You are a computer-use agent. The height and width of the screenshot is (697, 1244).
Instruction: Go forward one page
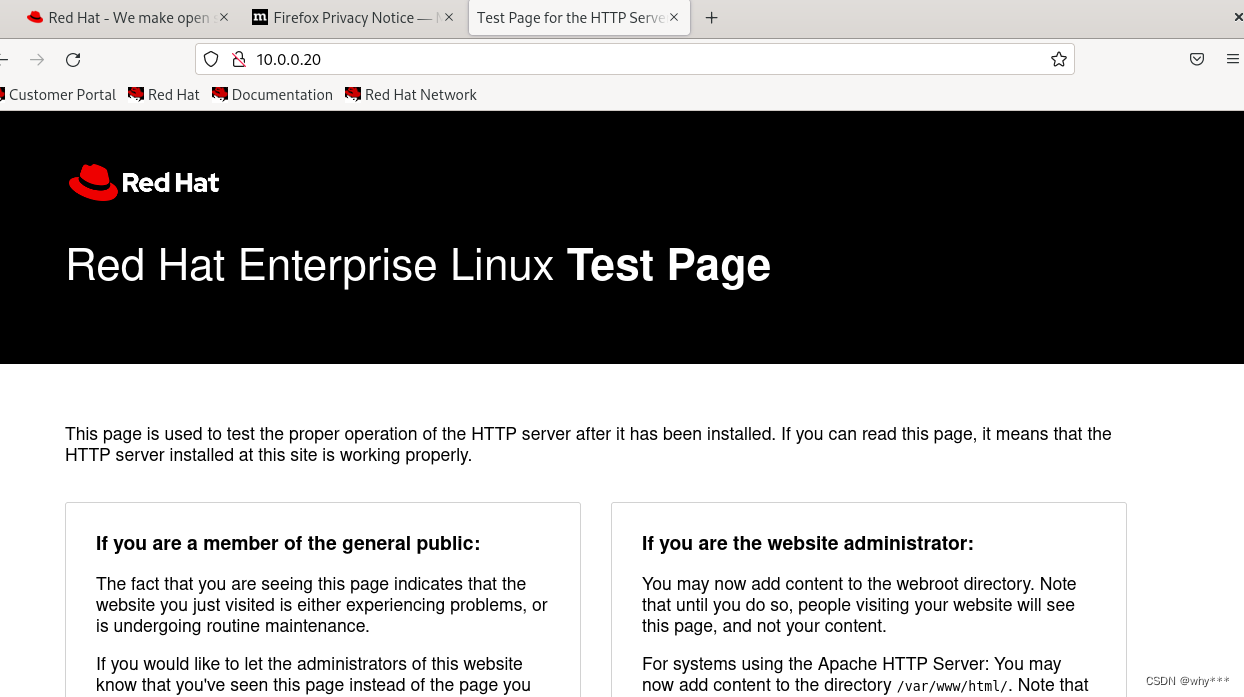(x=37, y=60)
